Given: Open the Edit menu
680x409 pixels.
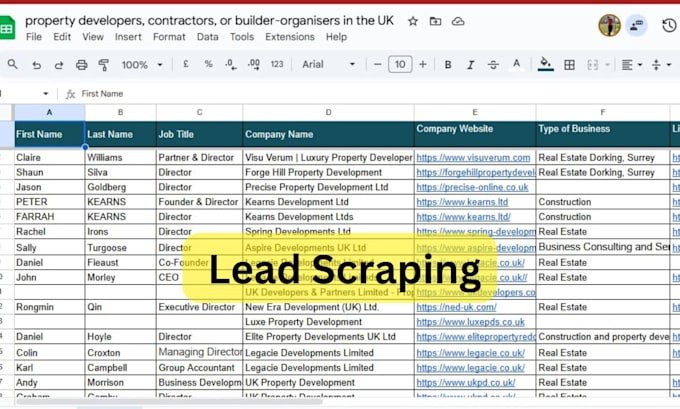Looking at the screenshot, I should pos(62,37).
